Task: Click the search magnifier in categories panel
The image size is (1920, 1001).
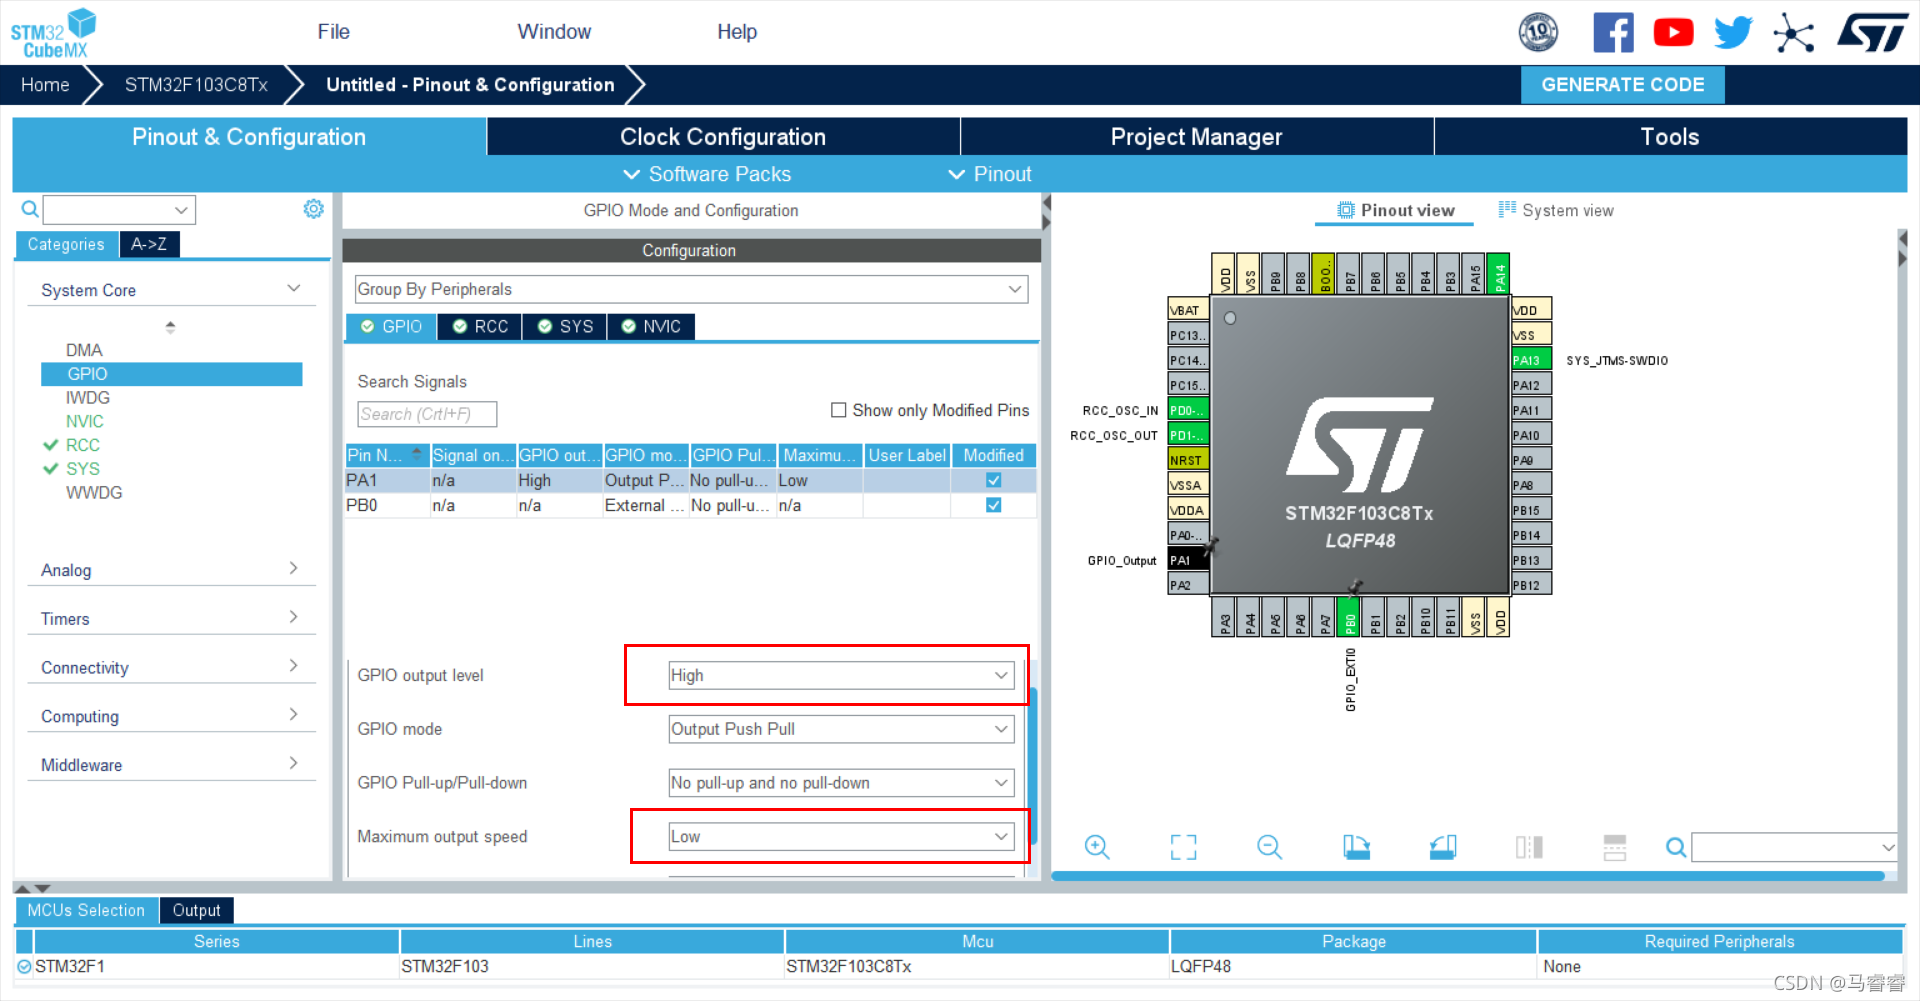Action: point(30,209)
